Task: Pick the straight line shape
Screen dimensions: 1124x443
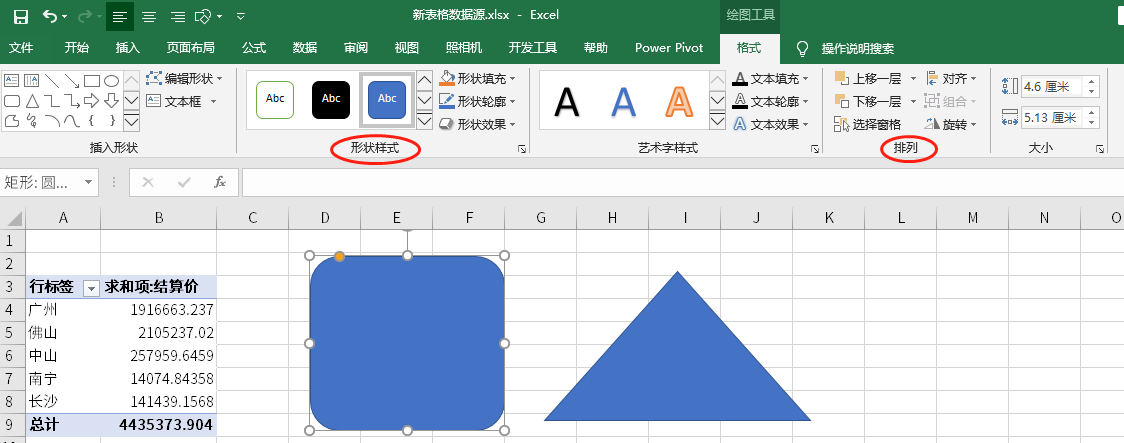Action: pos(52,80)
